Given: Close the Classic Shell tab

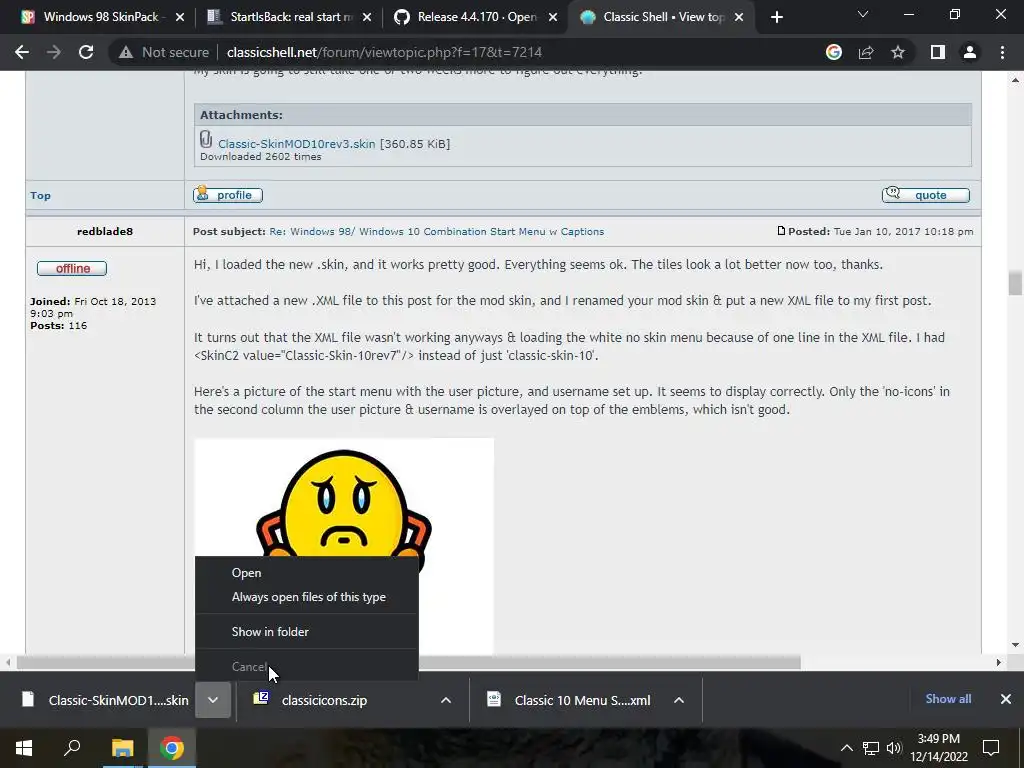Looking at the screenshot, I should [x=739, y=18].
